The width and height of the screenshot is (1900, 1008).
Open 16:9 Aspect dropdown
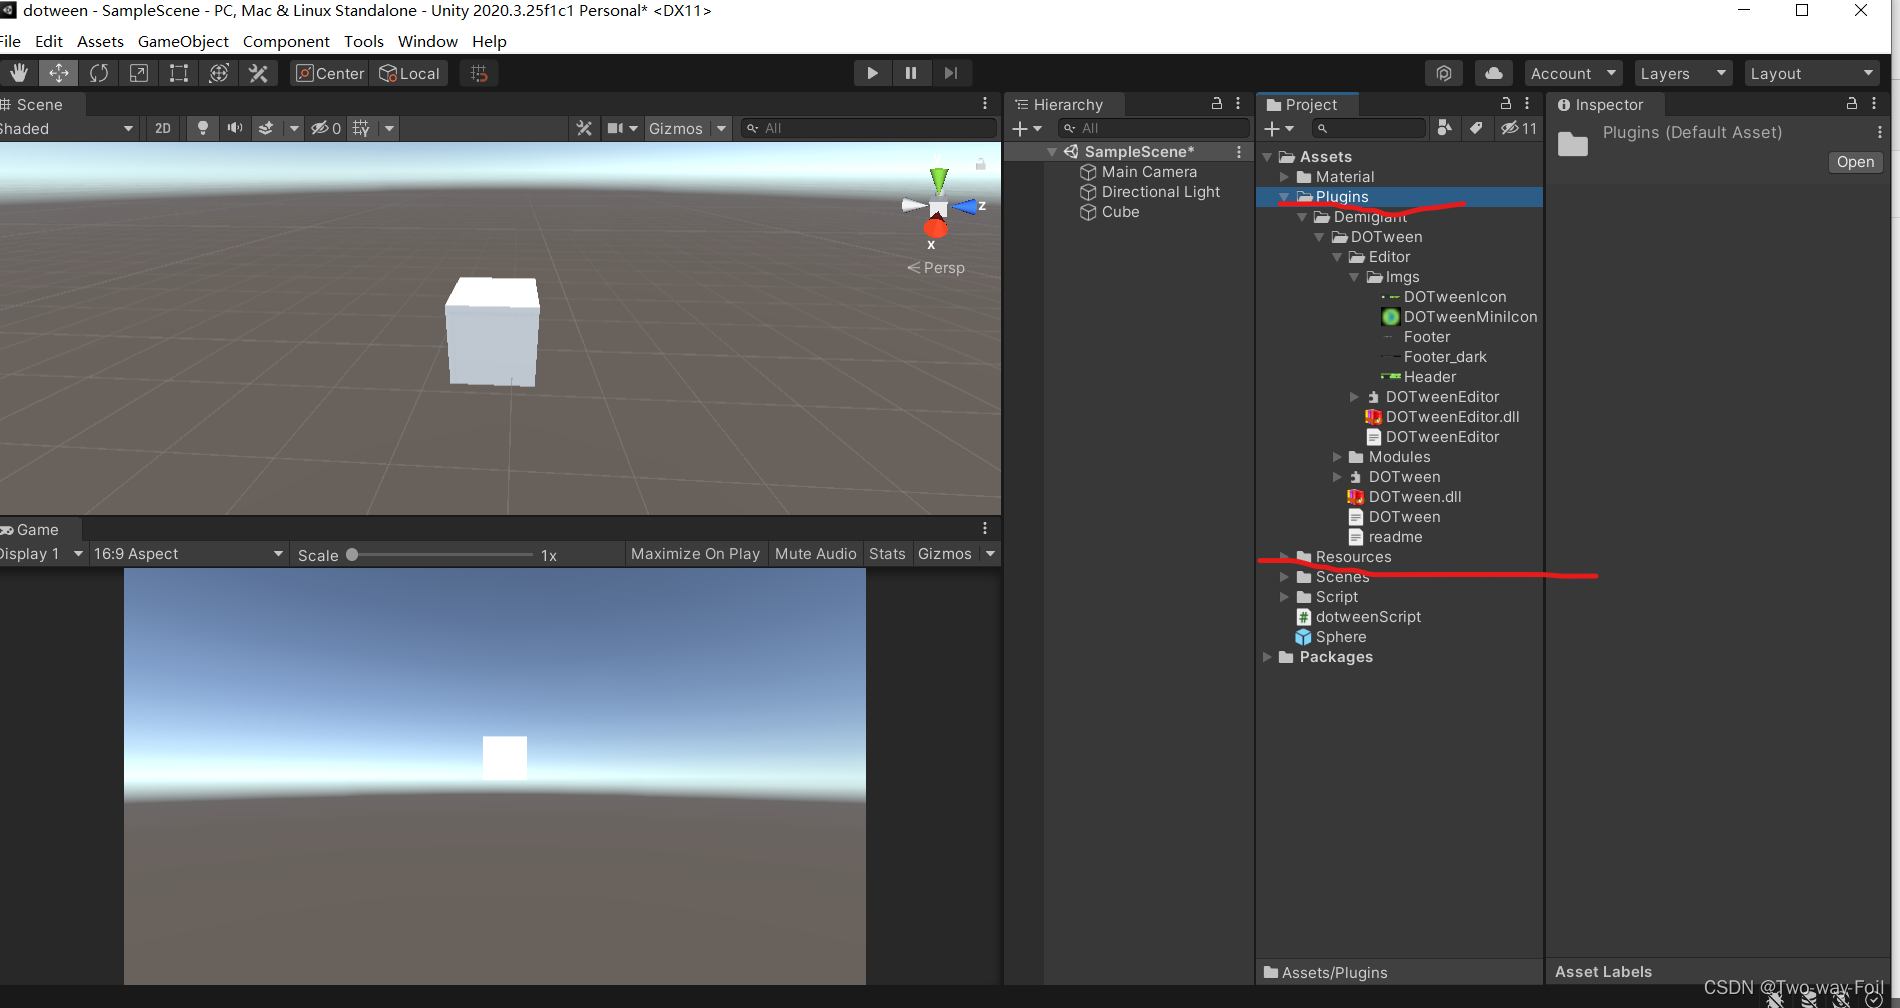pyautogui.click(x=188, y=554)
